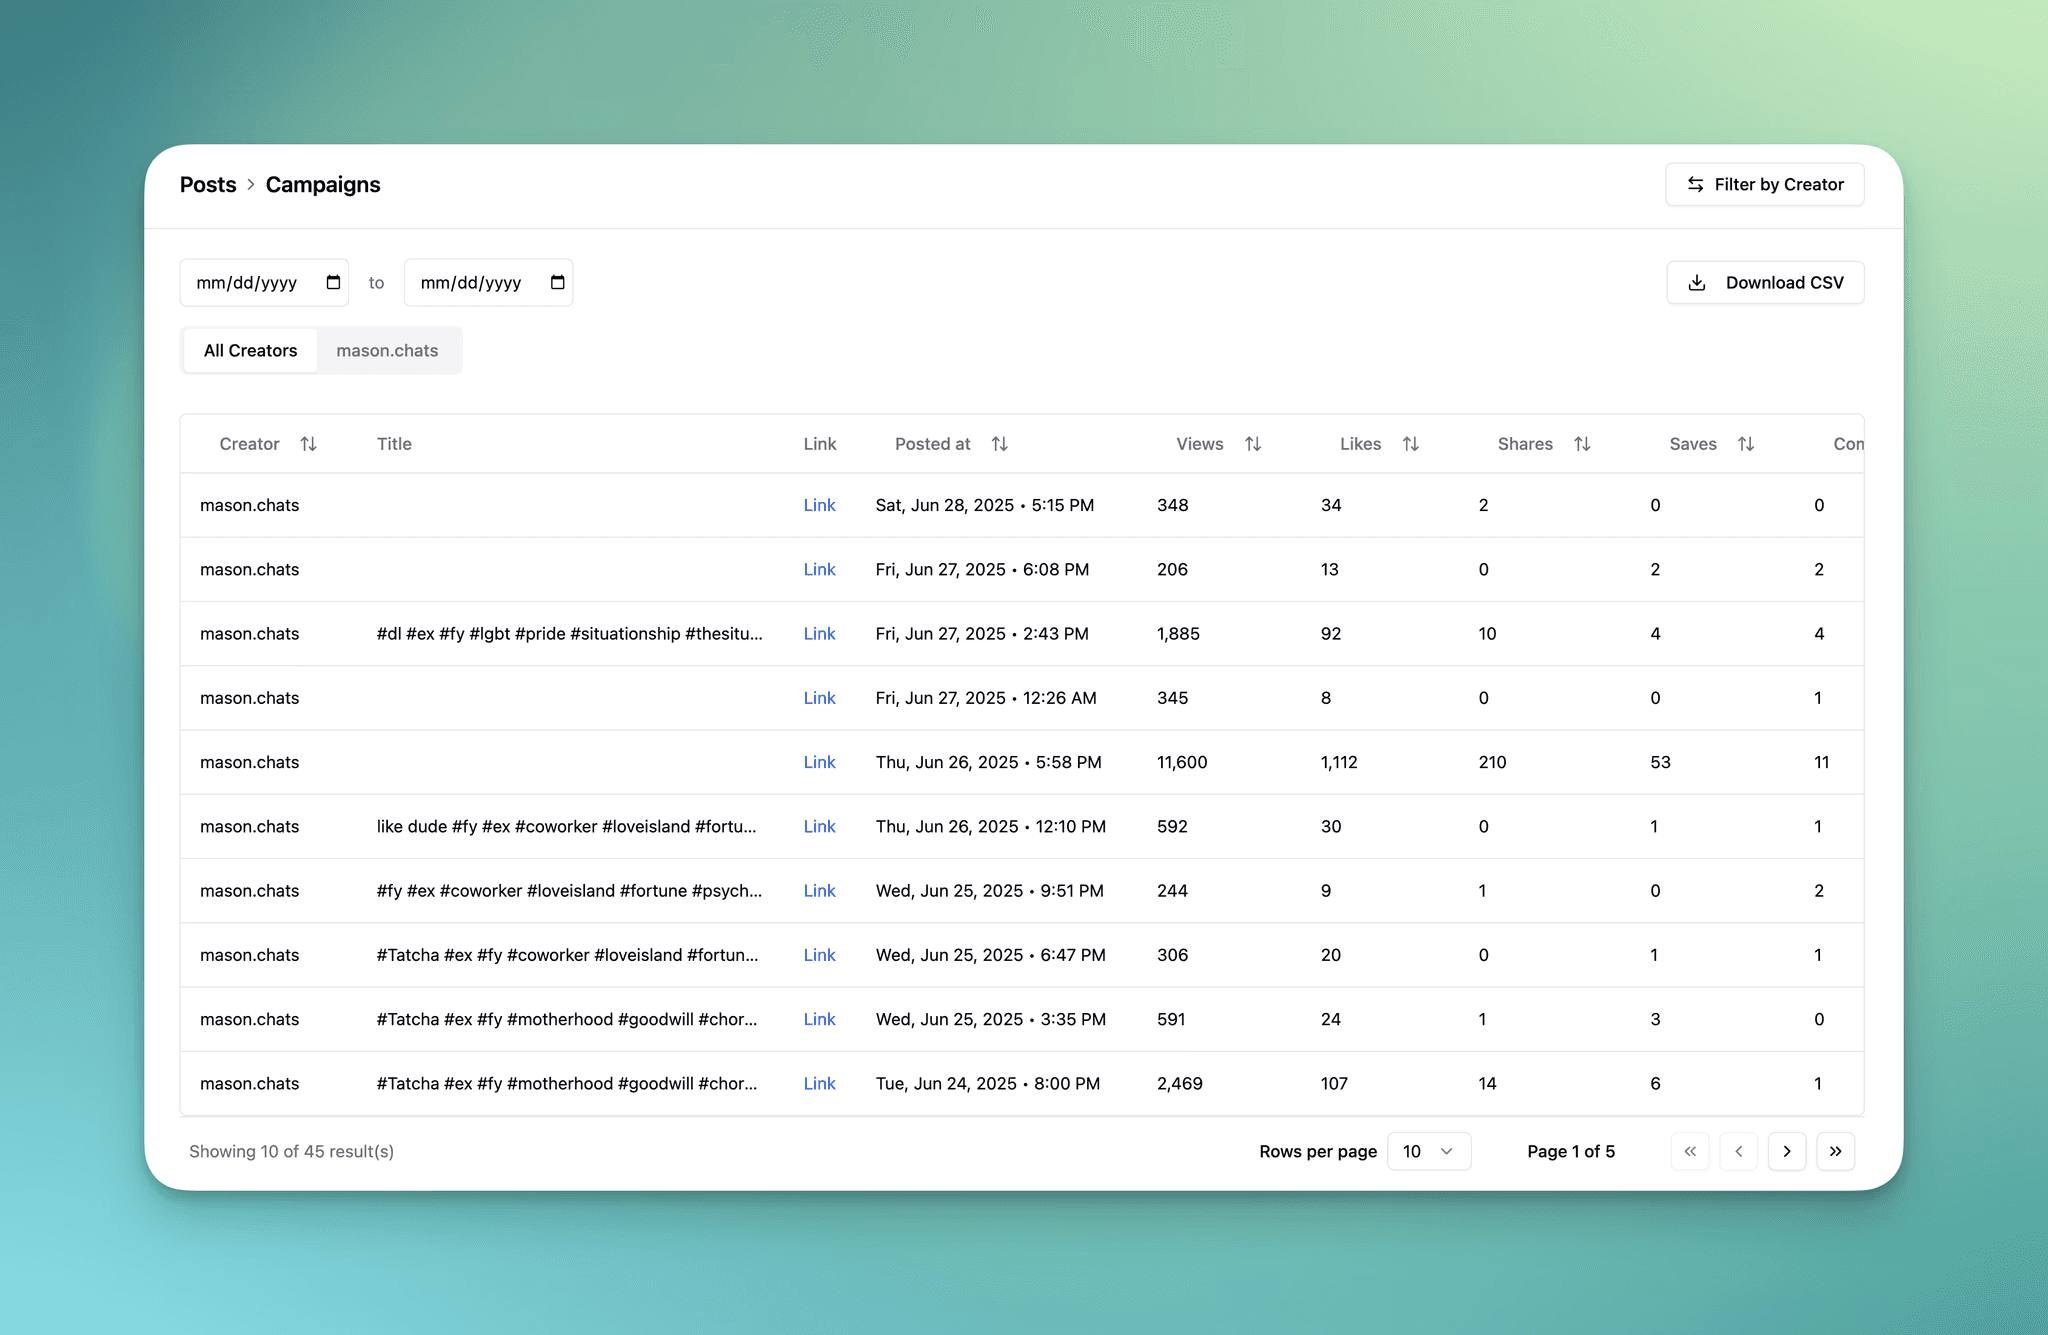
Task: Click the Creator column sort arrows
Action: 308,444
